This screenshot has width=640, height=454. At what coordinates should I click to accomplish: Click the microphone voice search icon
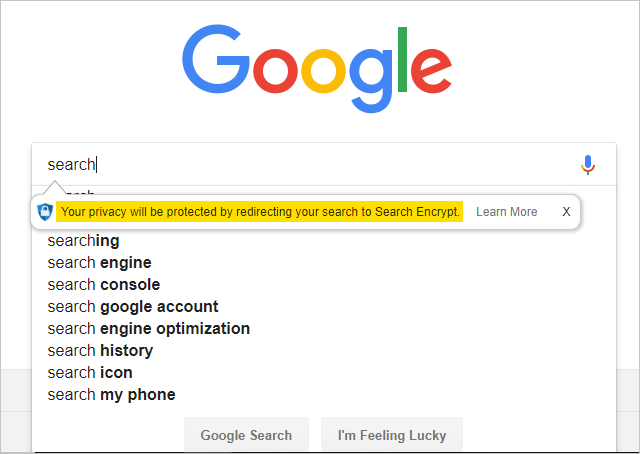pos(588,165)
